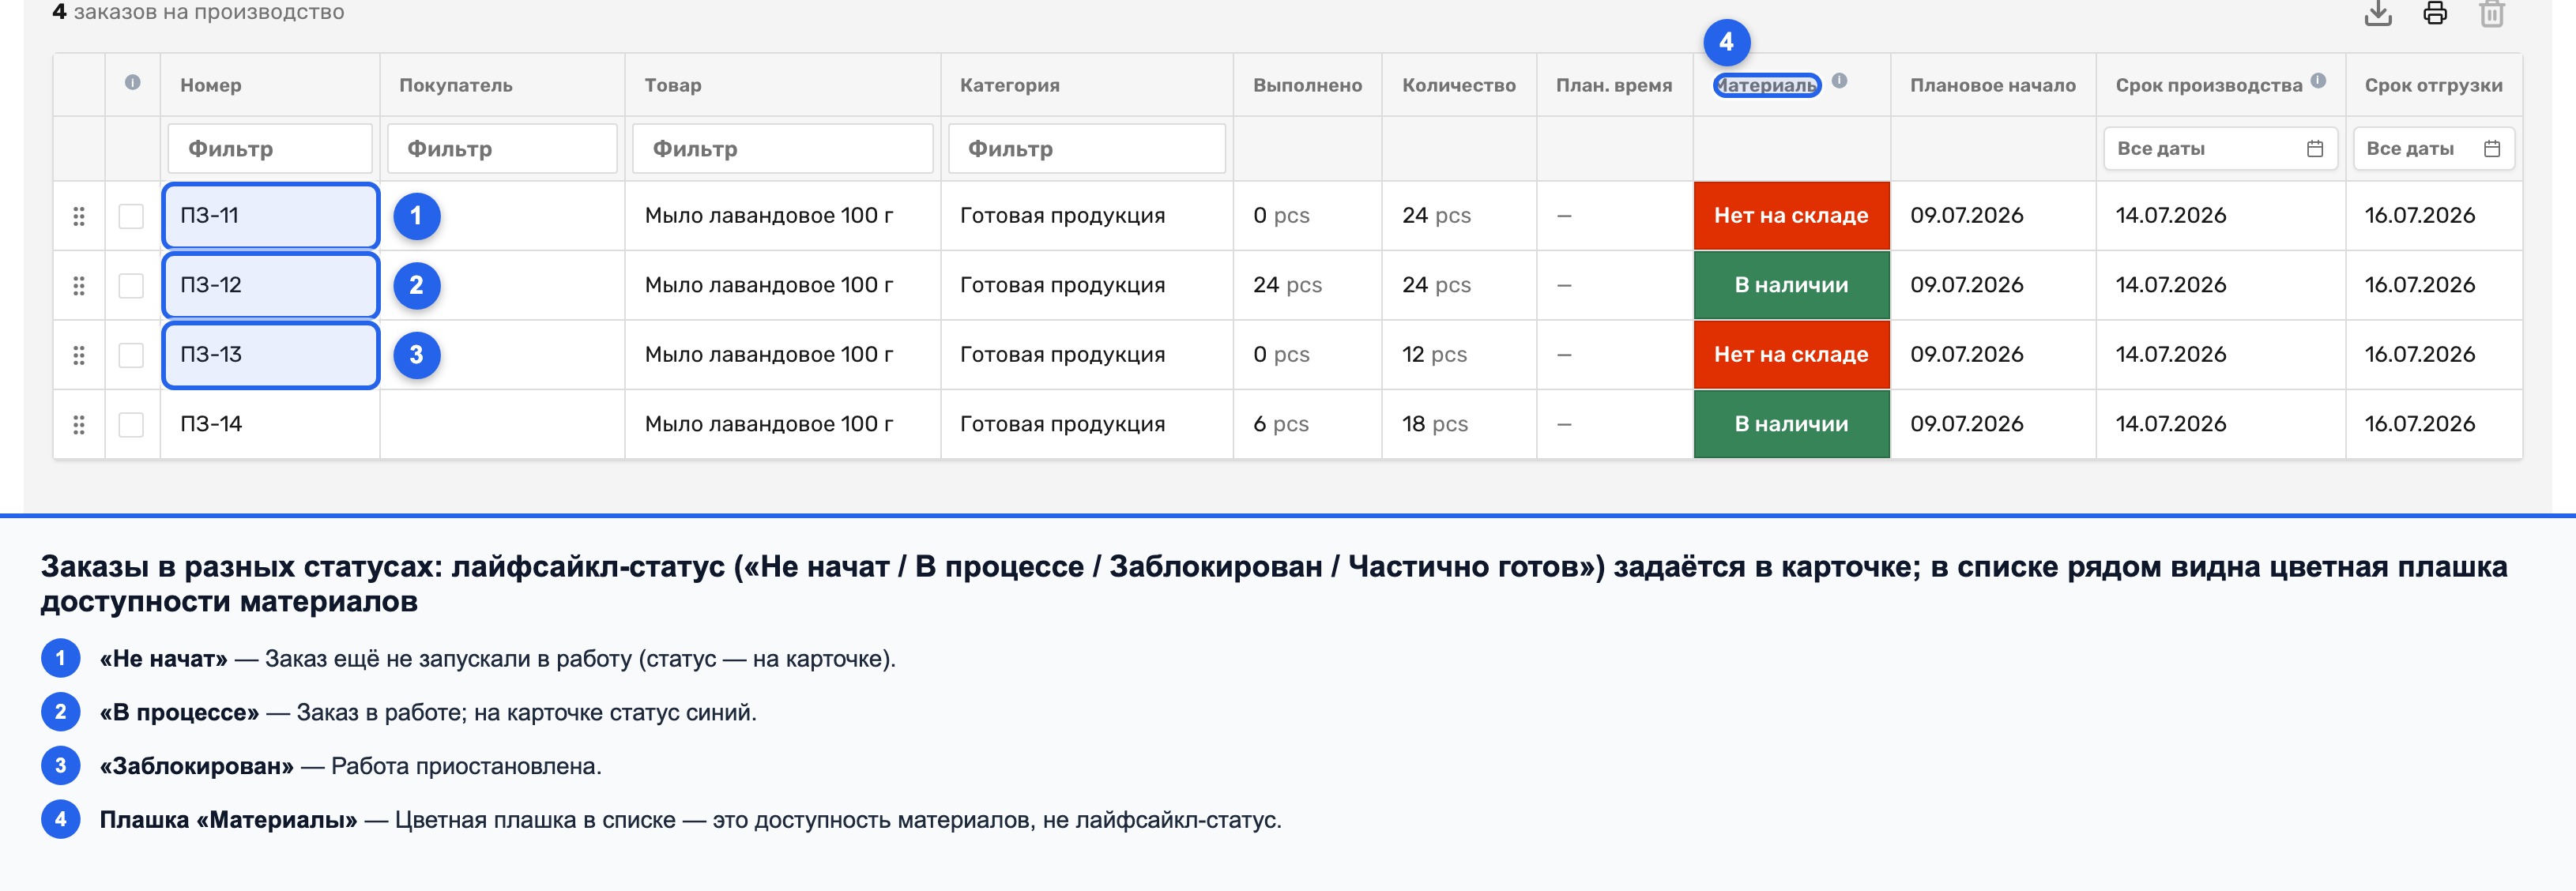The image size is (2576, 891).
Task: Sort by the Товар column header
Action: click(673, 85)
